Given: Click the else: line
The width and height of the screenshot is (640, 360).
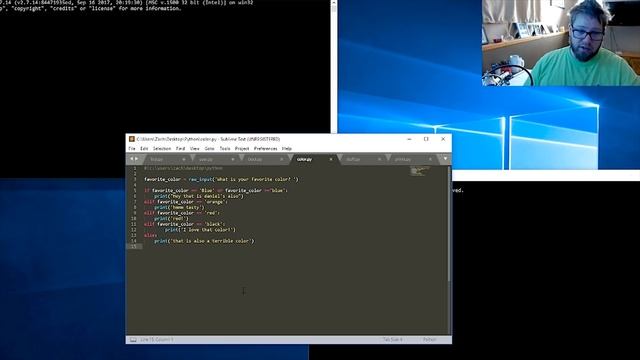Looking at the screenshot, I should coord(151,236).
